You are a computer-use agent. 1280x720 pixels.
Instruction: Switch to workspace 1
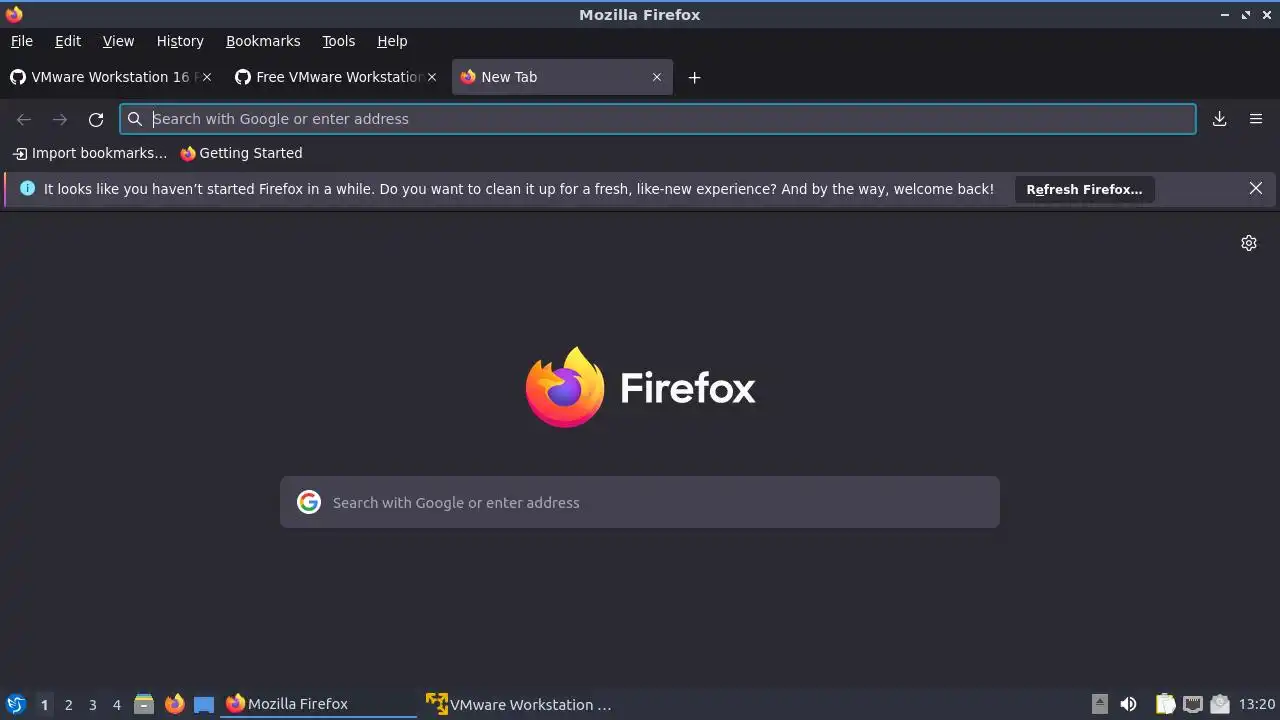click(44, 704)
